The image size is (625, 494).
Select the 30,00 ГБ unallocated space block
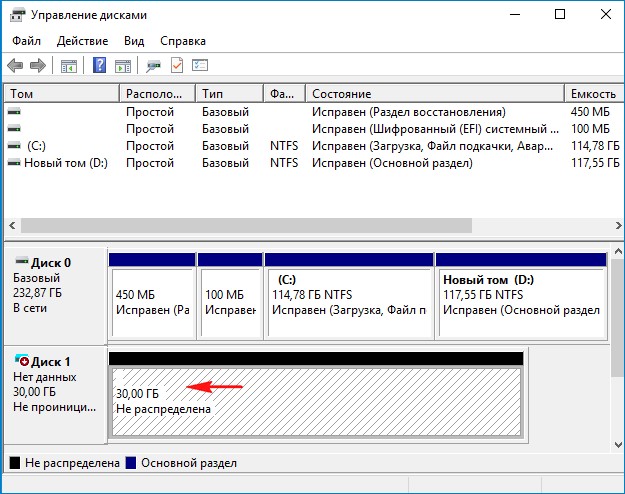(x=316, y=394)
